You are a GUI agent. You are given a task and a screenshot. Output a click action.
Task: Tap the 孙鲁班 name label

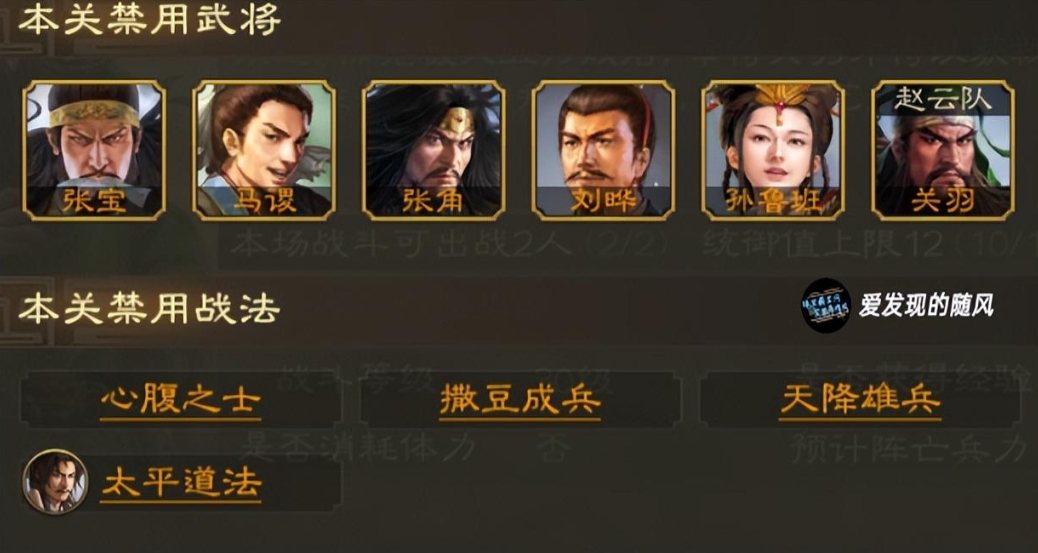[x=773, y=200]
